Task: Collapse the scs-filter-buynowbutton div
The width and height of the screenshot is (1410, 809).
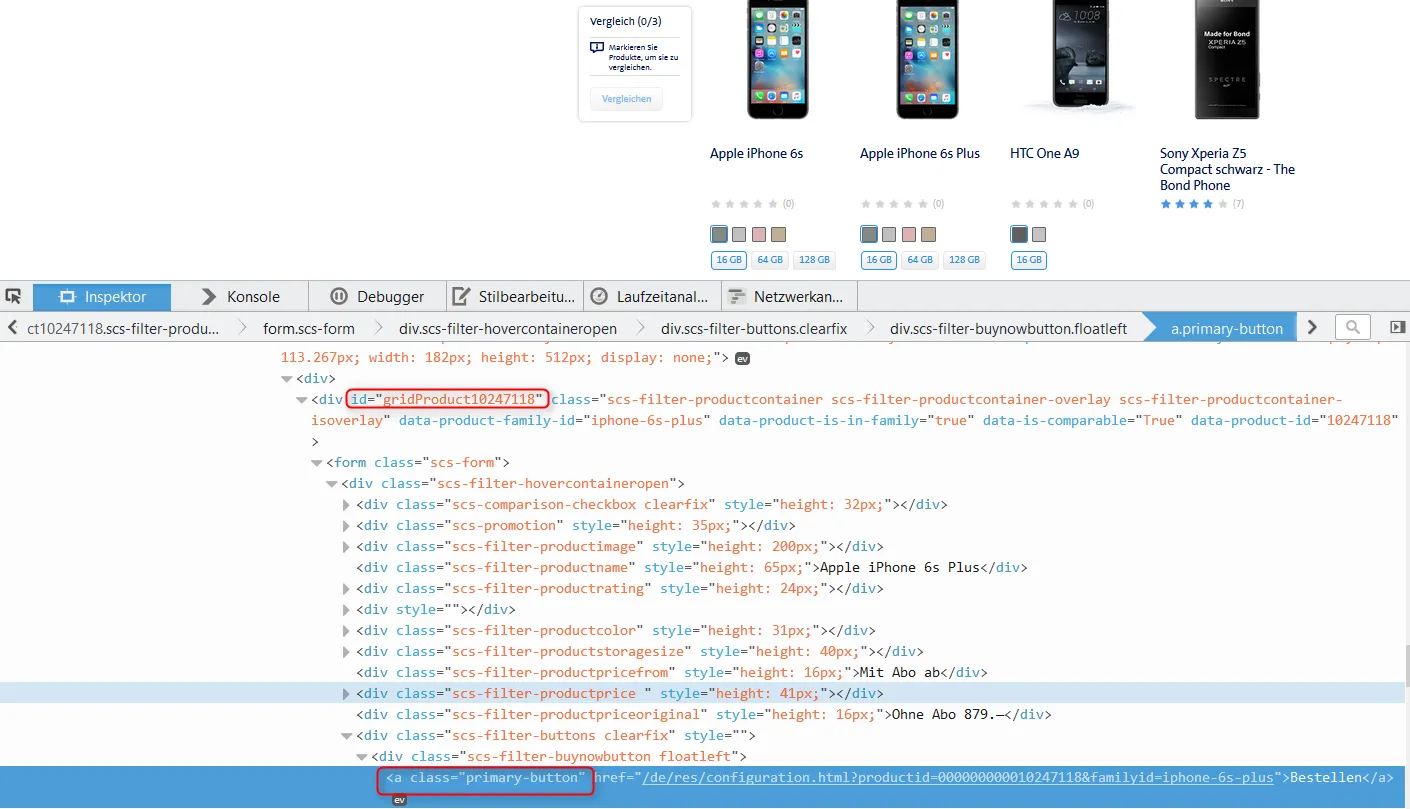Action: pos(363,757)
